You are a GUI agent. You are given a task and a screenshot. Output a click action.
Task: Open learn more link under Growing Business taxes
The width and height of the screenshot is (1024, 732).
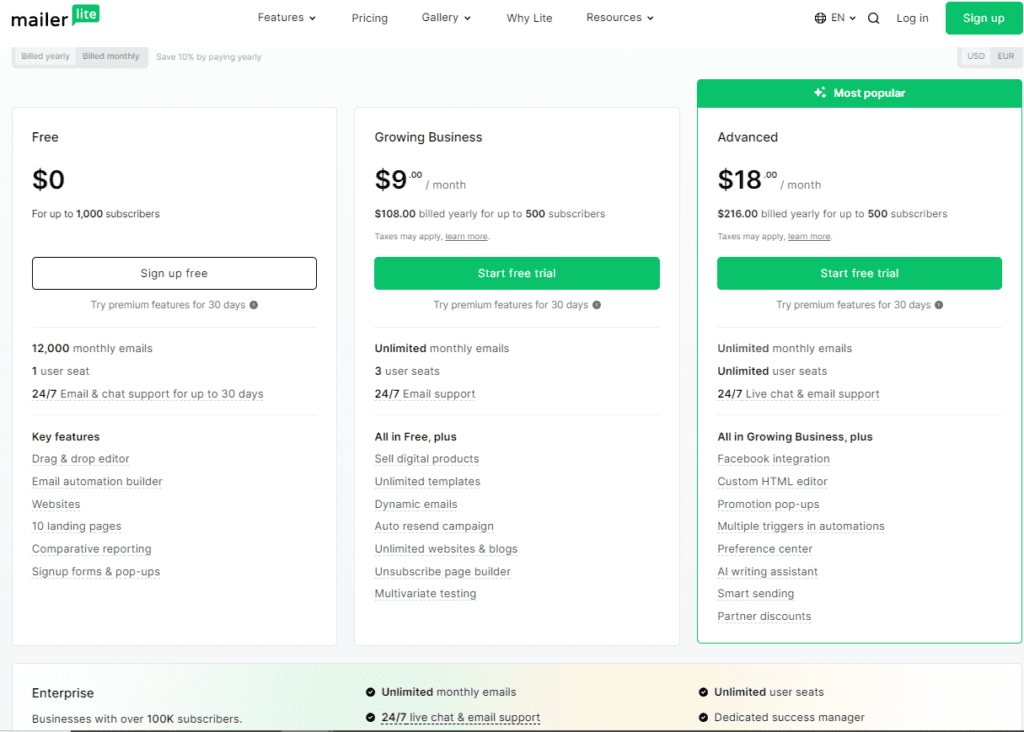(466, 237)
